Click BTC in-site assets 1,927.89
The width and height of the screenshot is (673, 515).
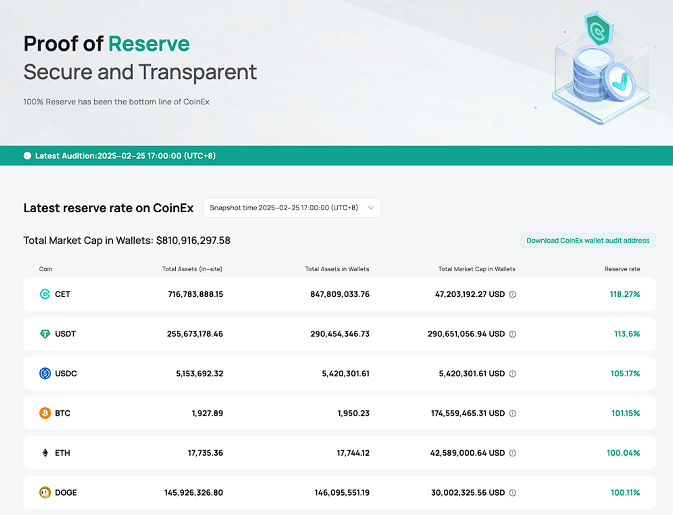click(x=207, y=413)
